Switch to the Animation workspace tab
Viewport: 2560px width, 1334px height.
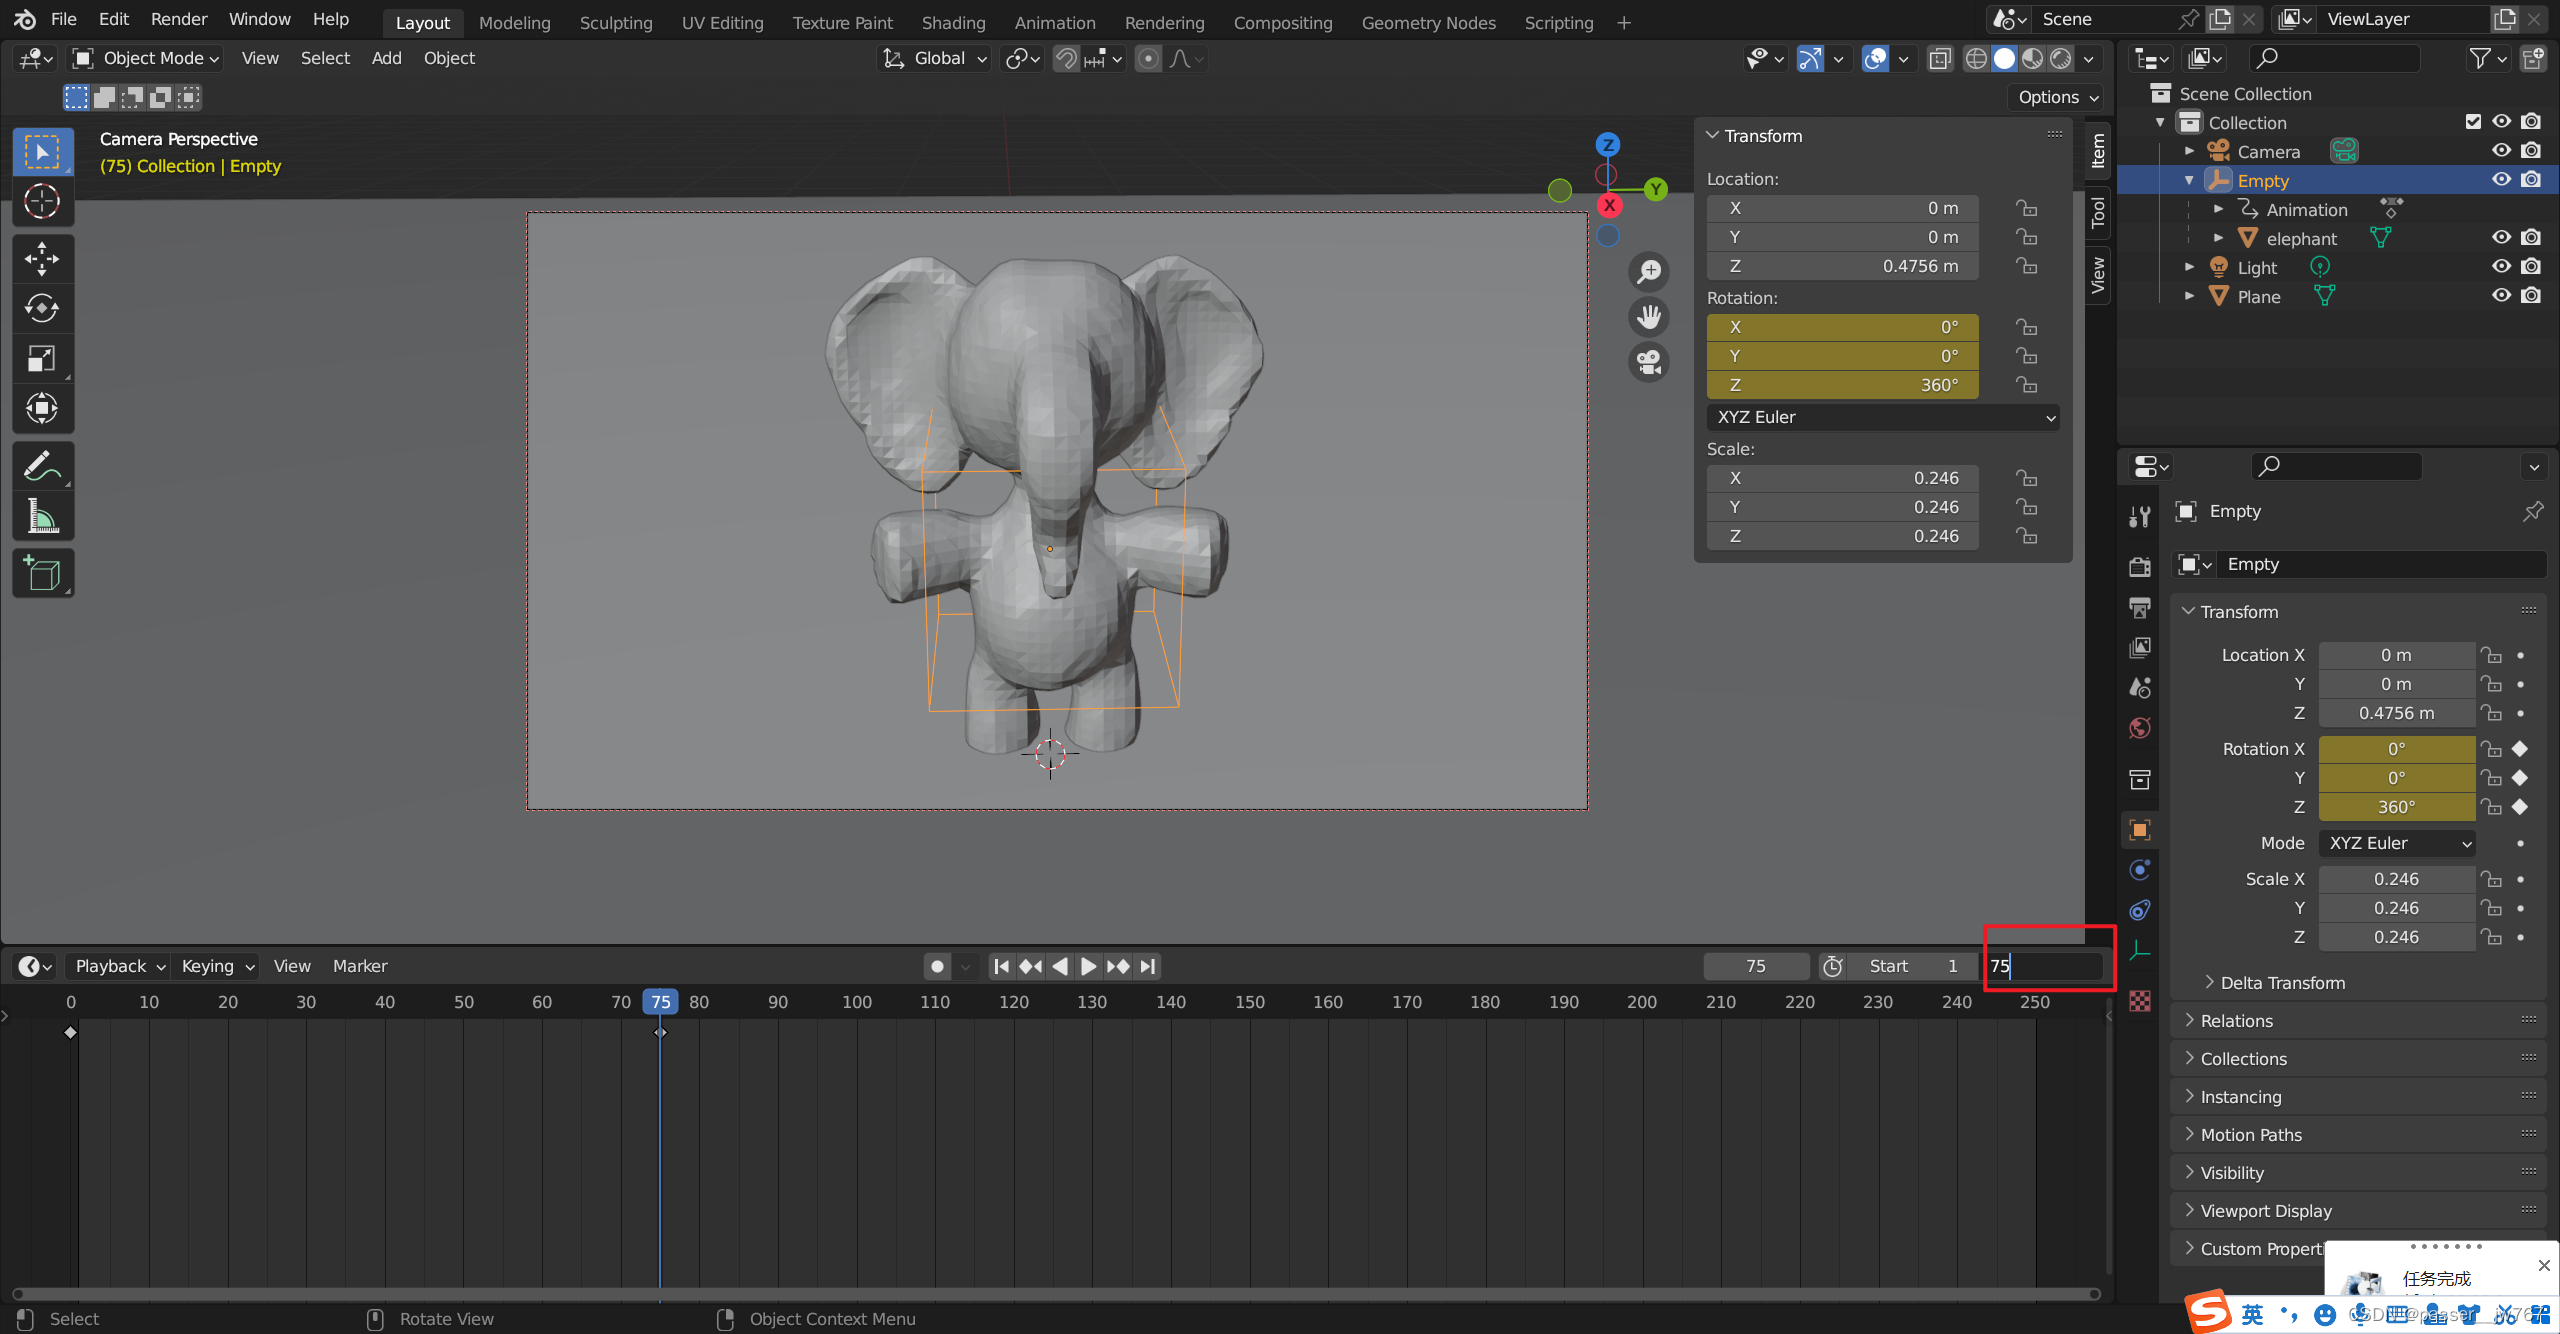1054,22
